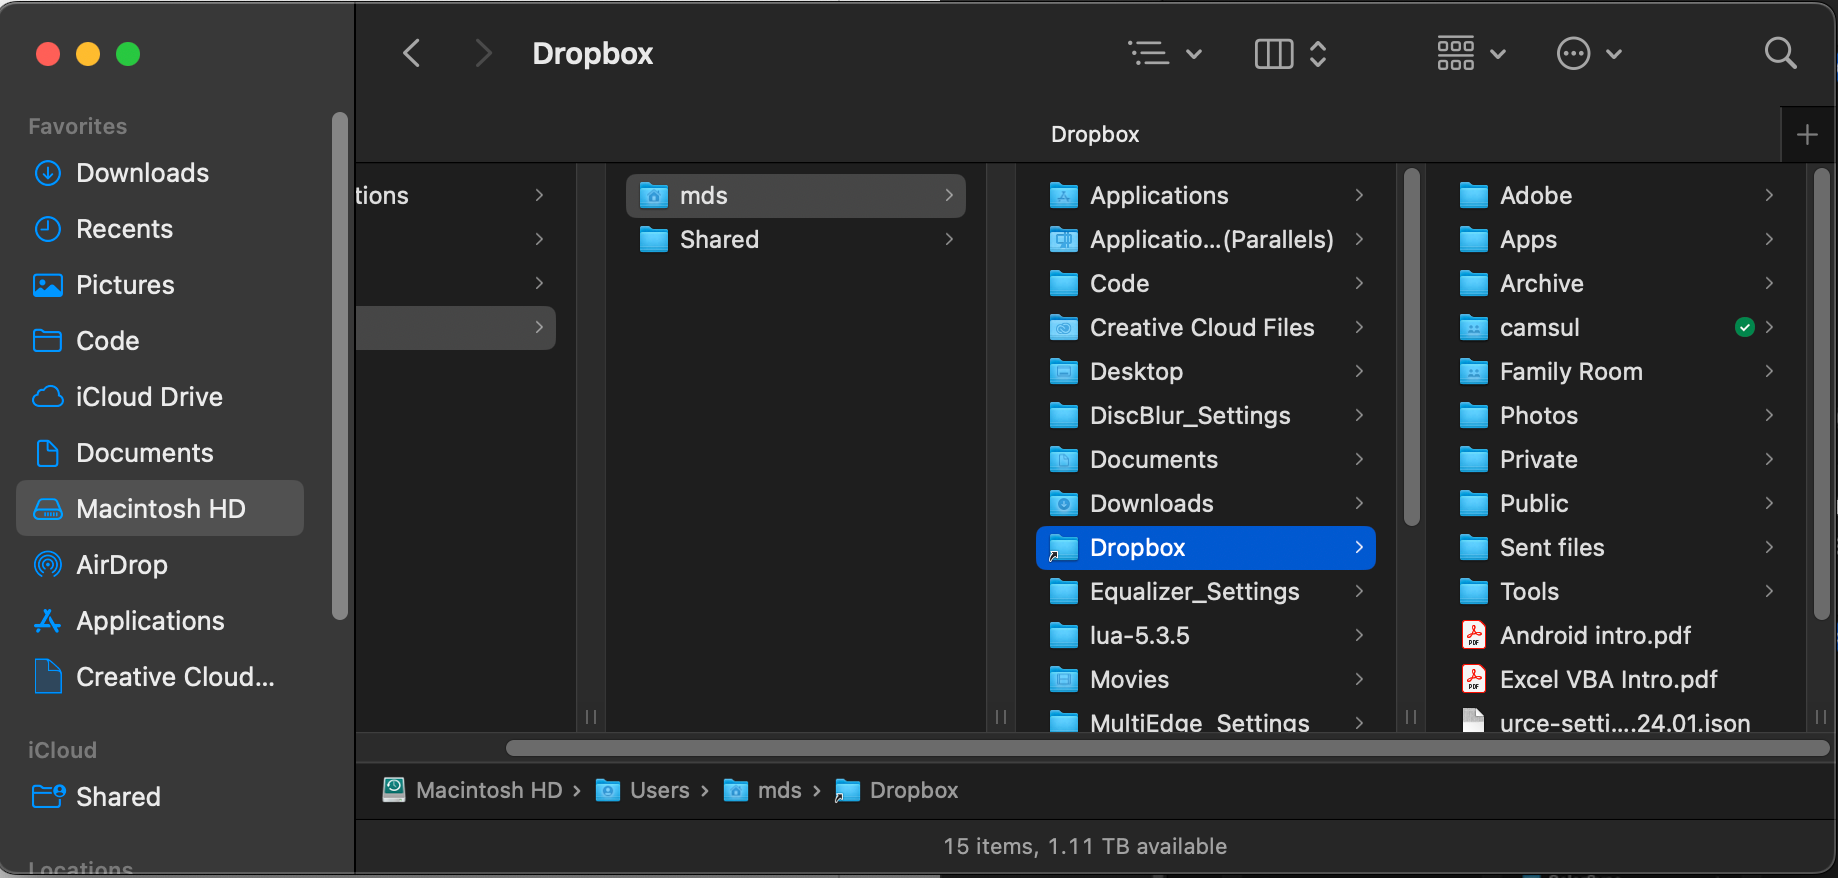Select Documents folder in mds column
This screenshot has height=878, width=1838.
click(1206, 460)
